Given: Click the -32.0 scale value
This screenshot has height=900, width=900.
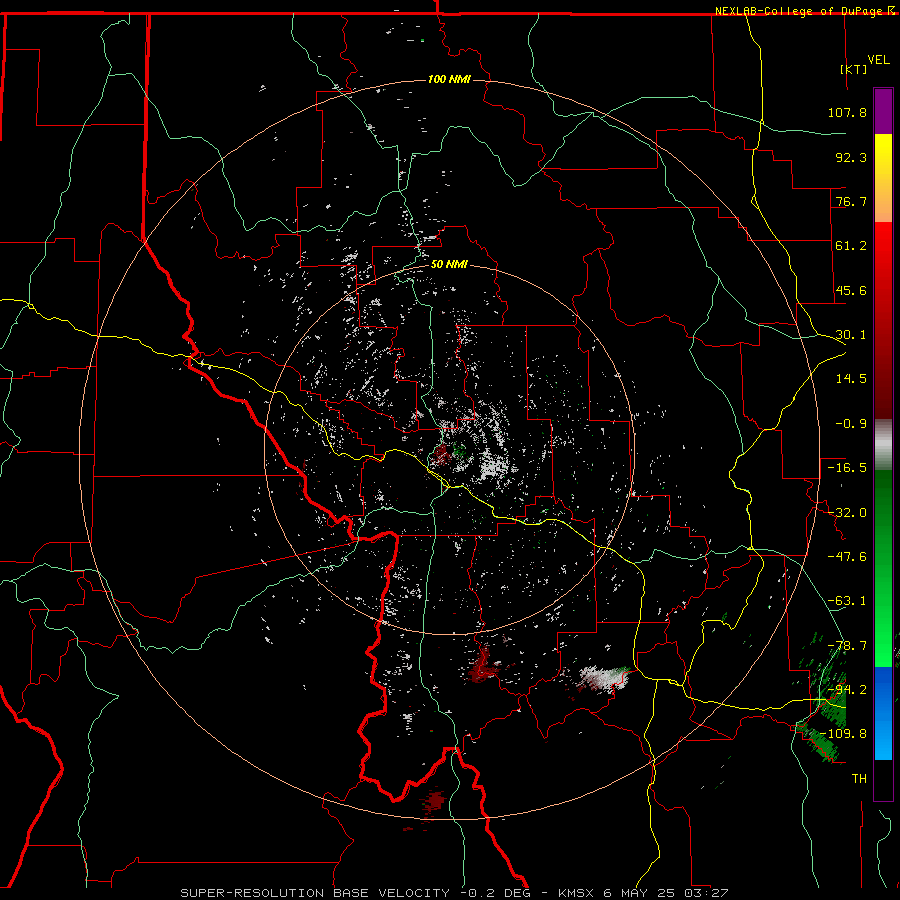Looking at the screenshot, I should coord(847,513).
